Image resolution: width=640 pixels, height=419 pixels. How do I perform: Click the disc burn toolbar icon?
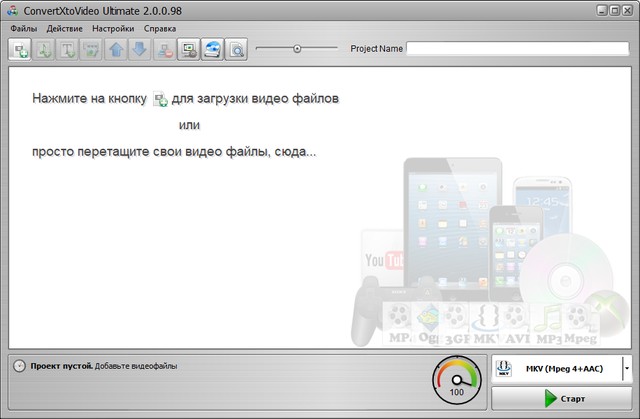[212, 49]
